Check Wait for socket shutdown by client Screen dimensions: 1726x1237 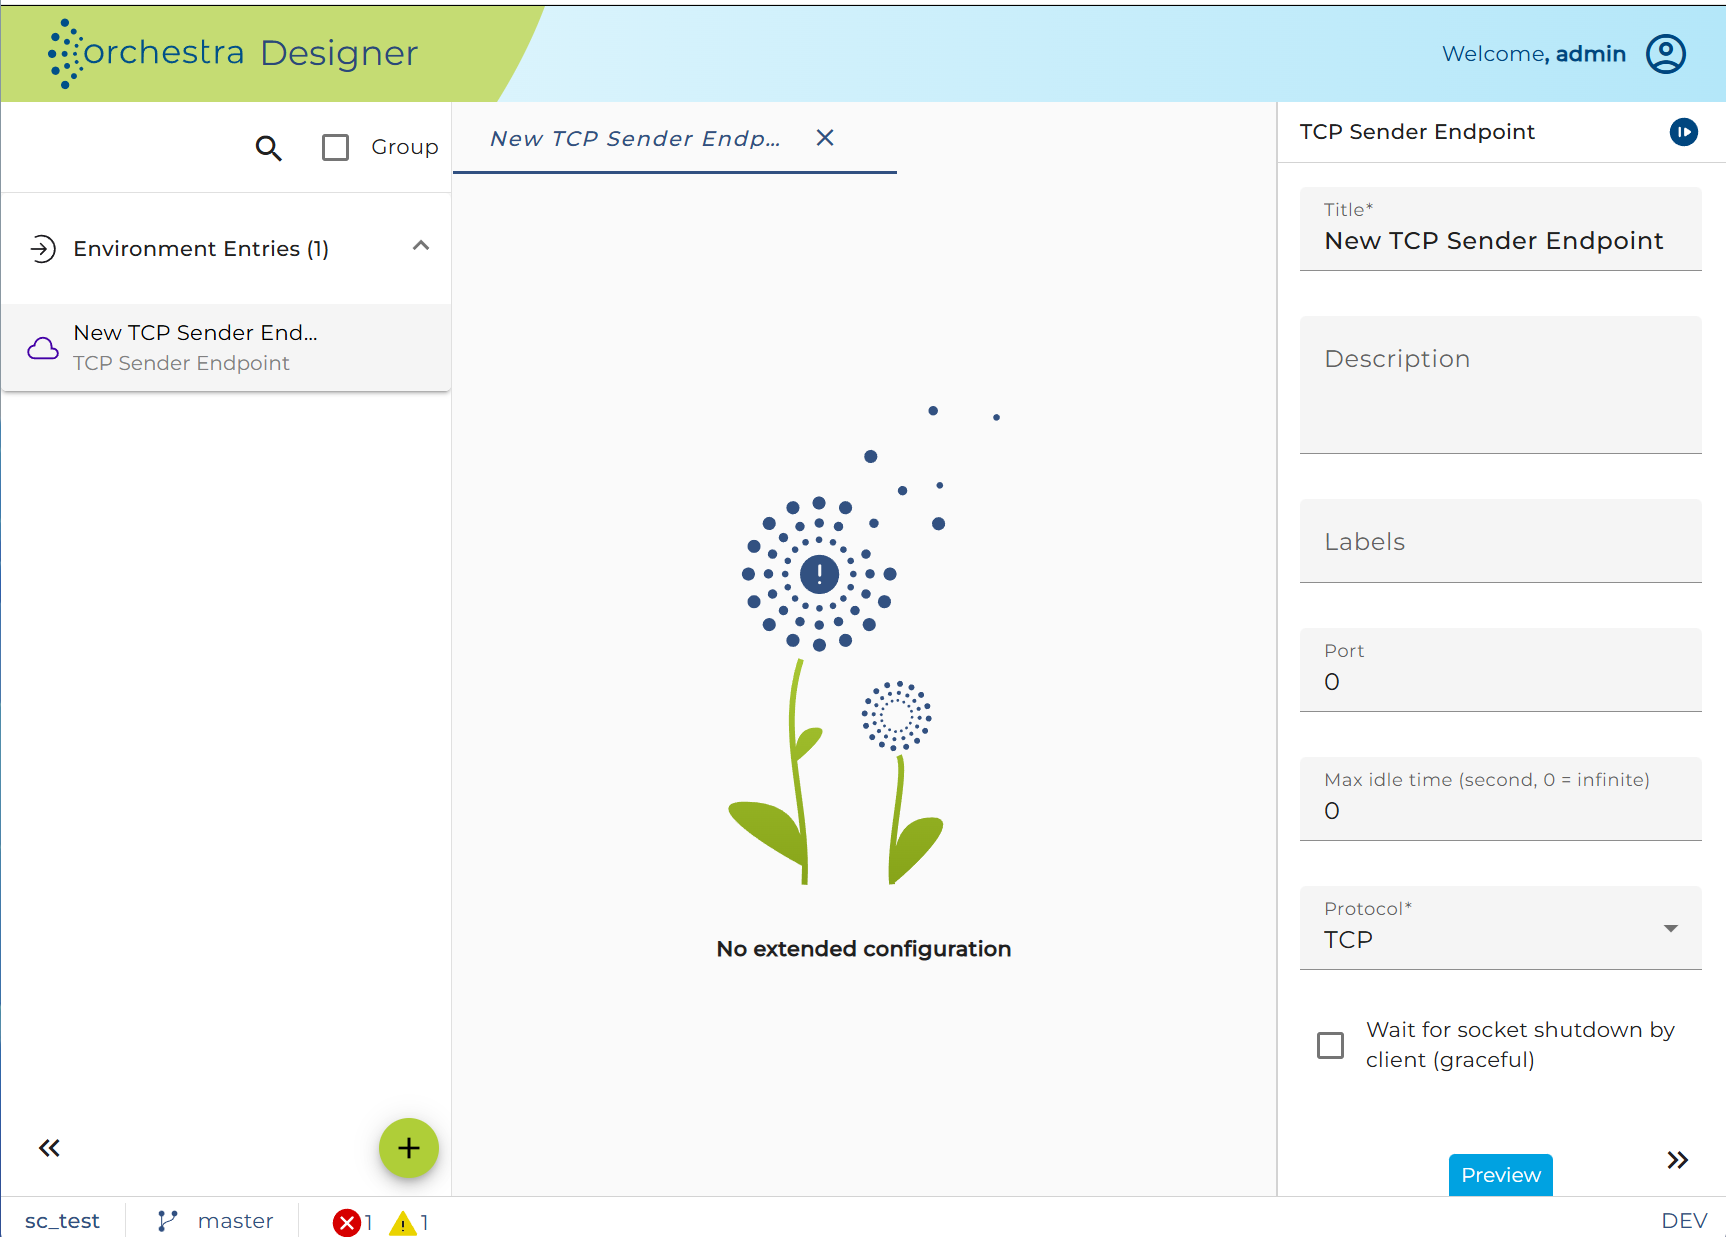tap(1330, 1045)
